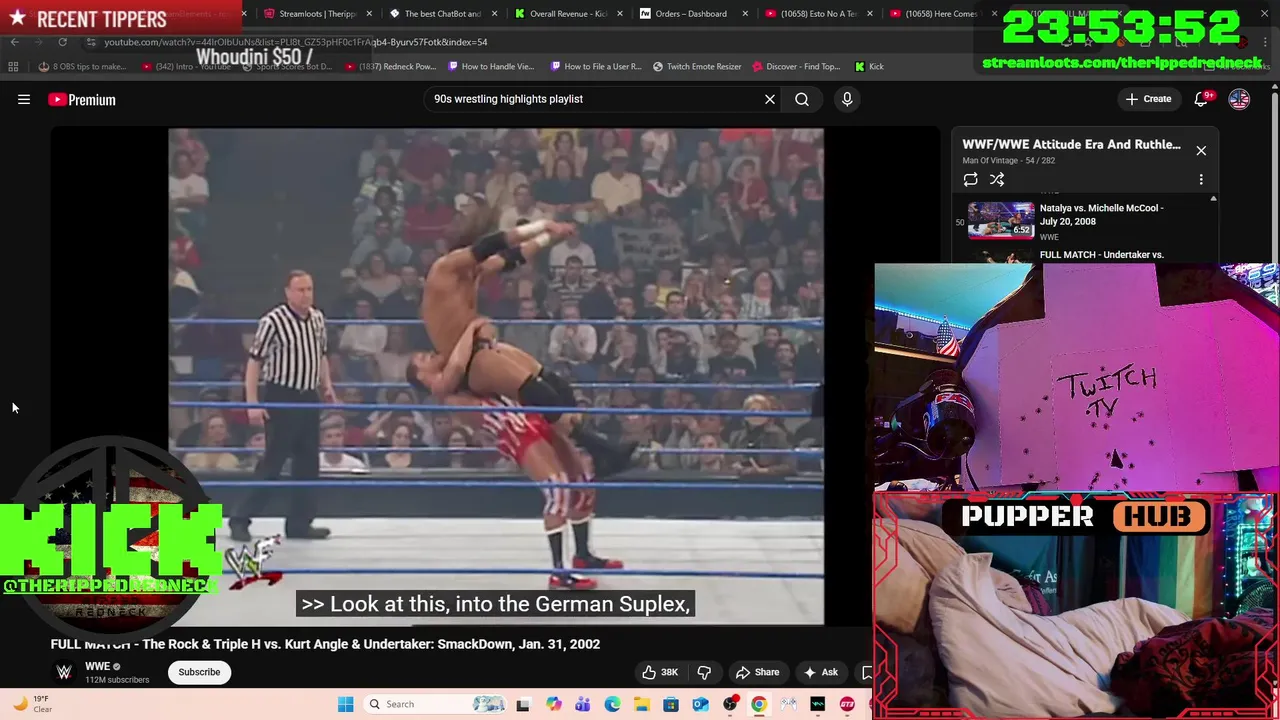Dislike the video

(704, 672)
